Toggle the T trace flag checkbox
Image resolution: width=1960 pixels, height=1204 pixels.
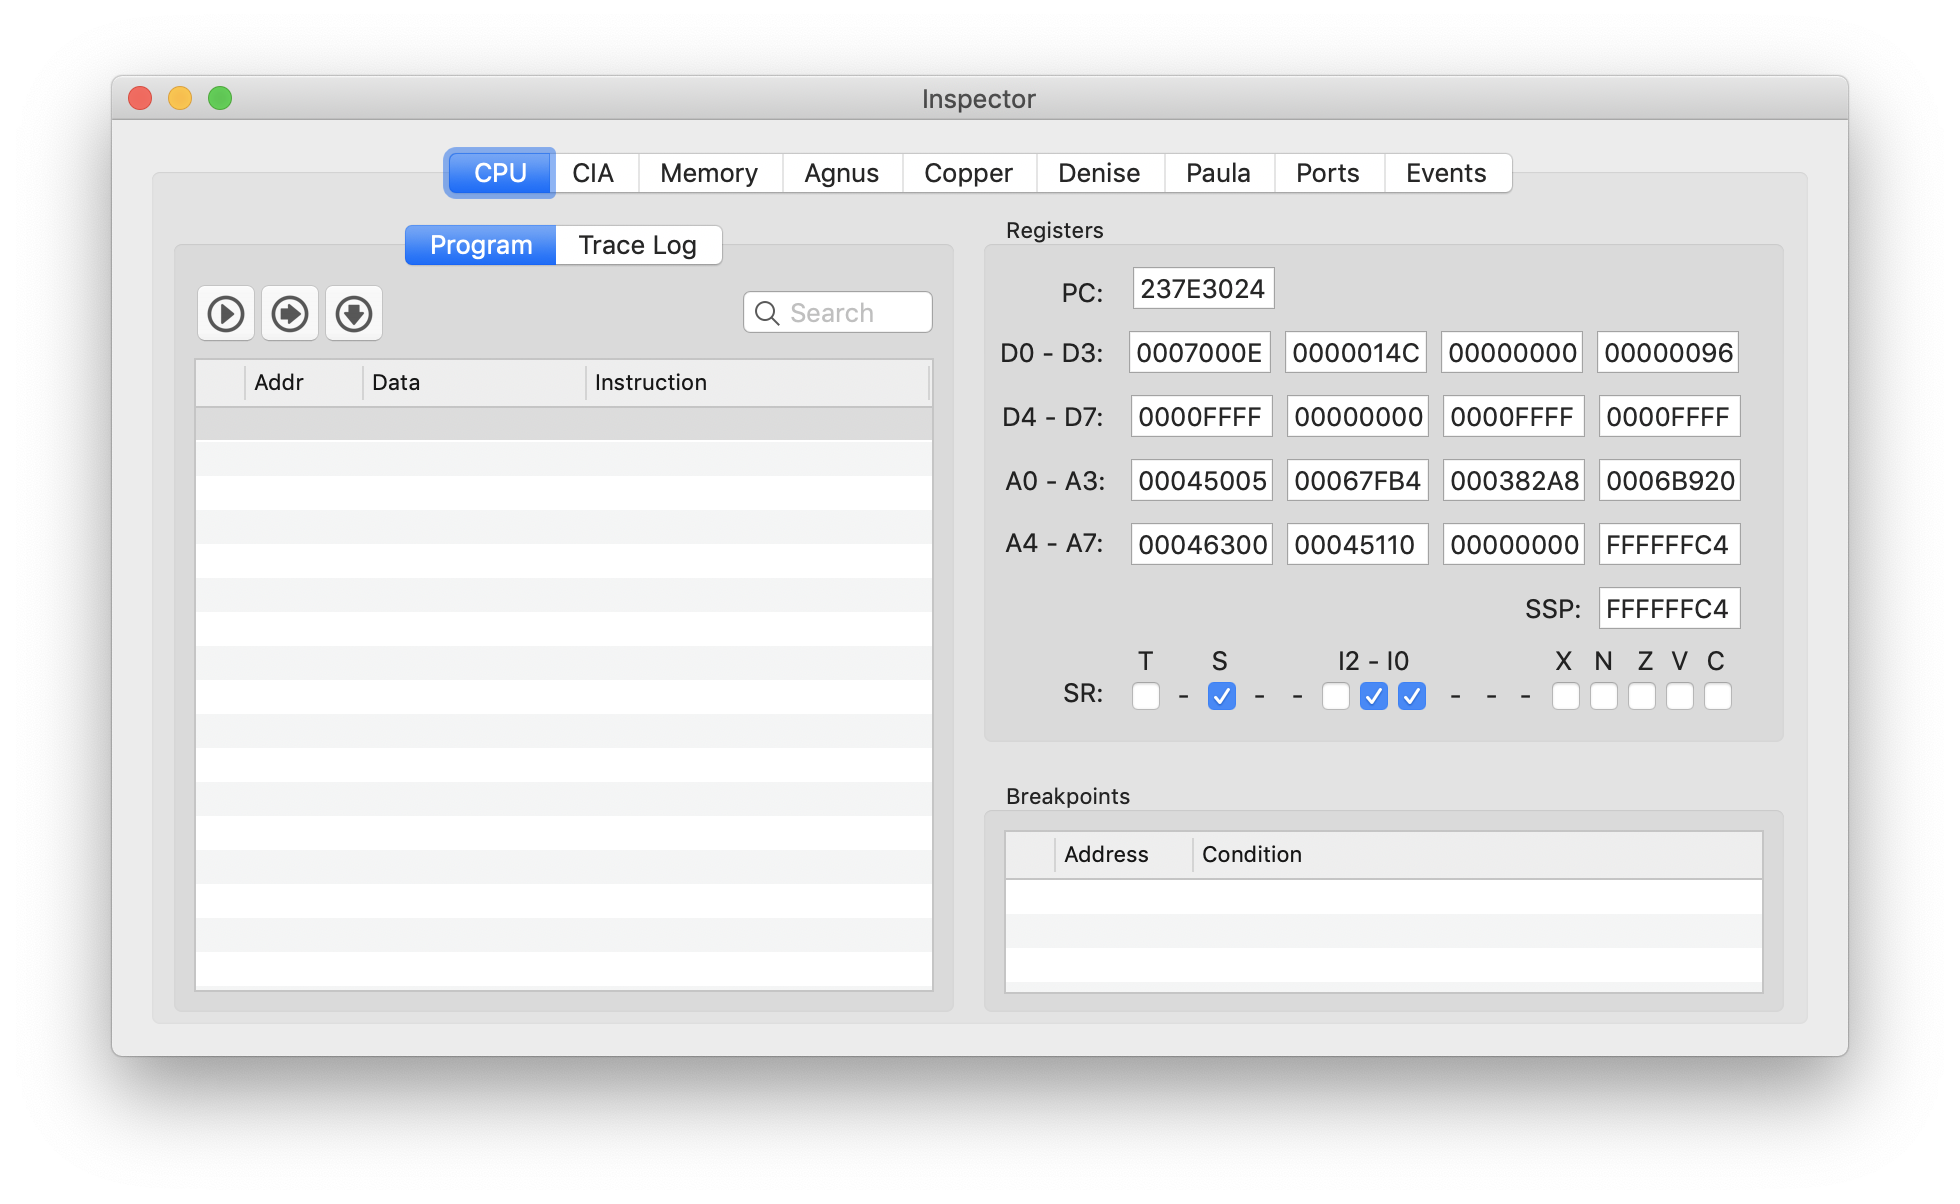(x=1146, y=696)
